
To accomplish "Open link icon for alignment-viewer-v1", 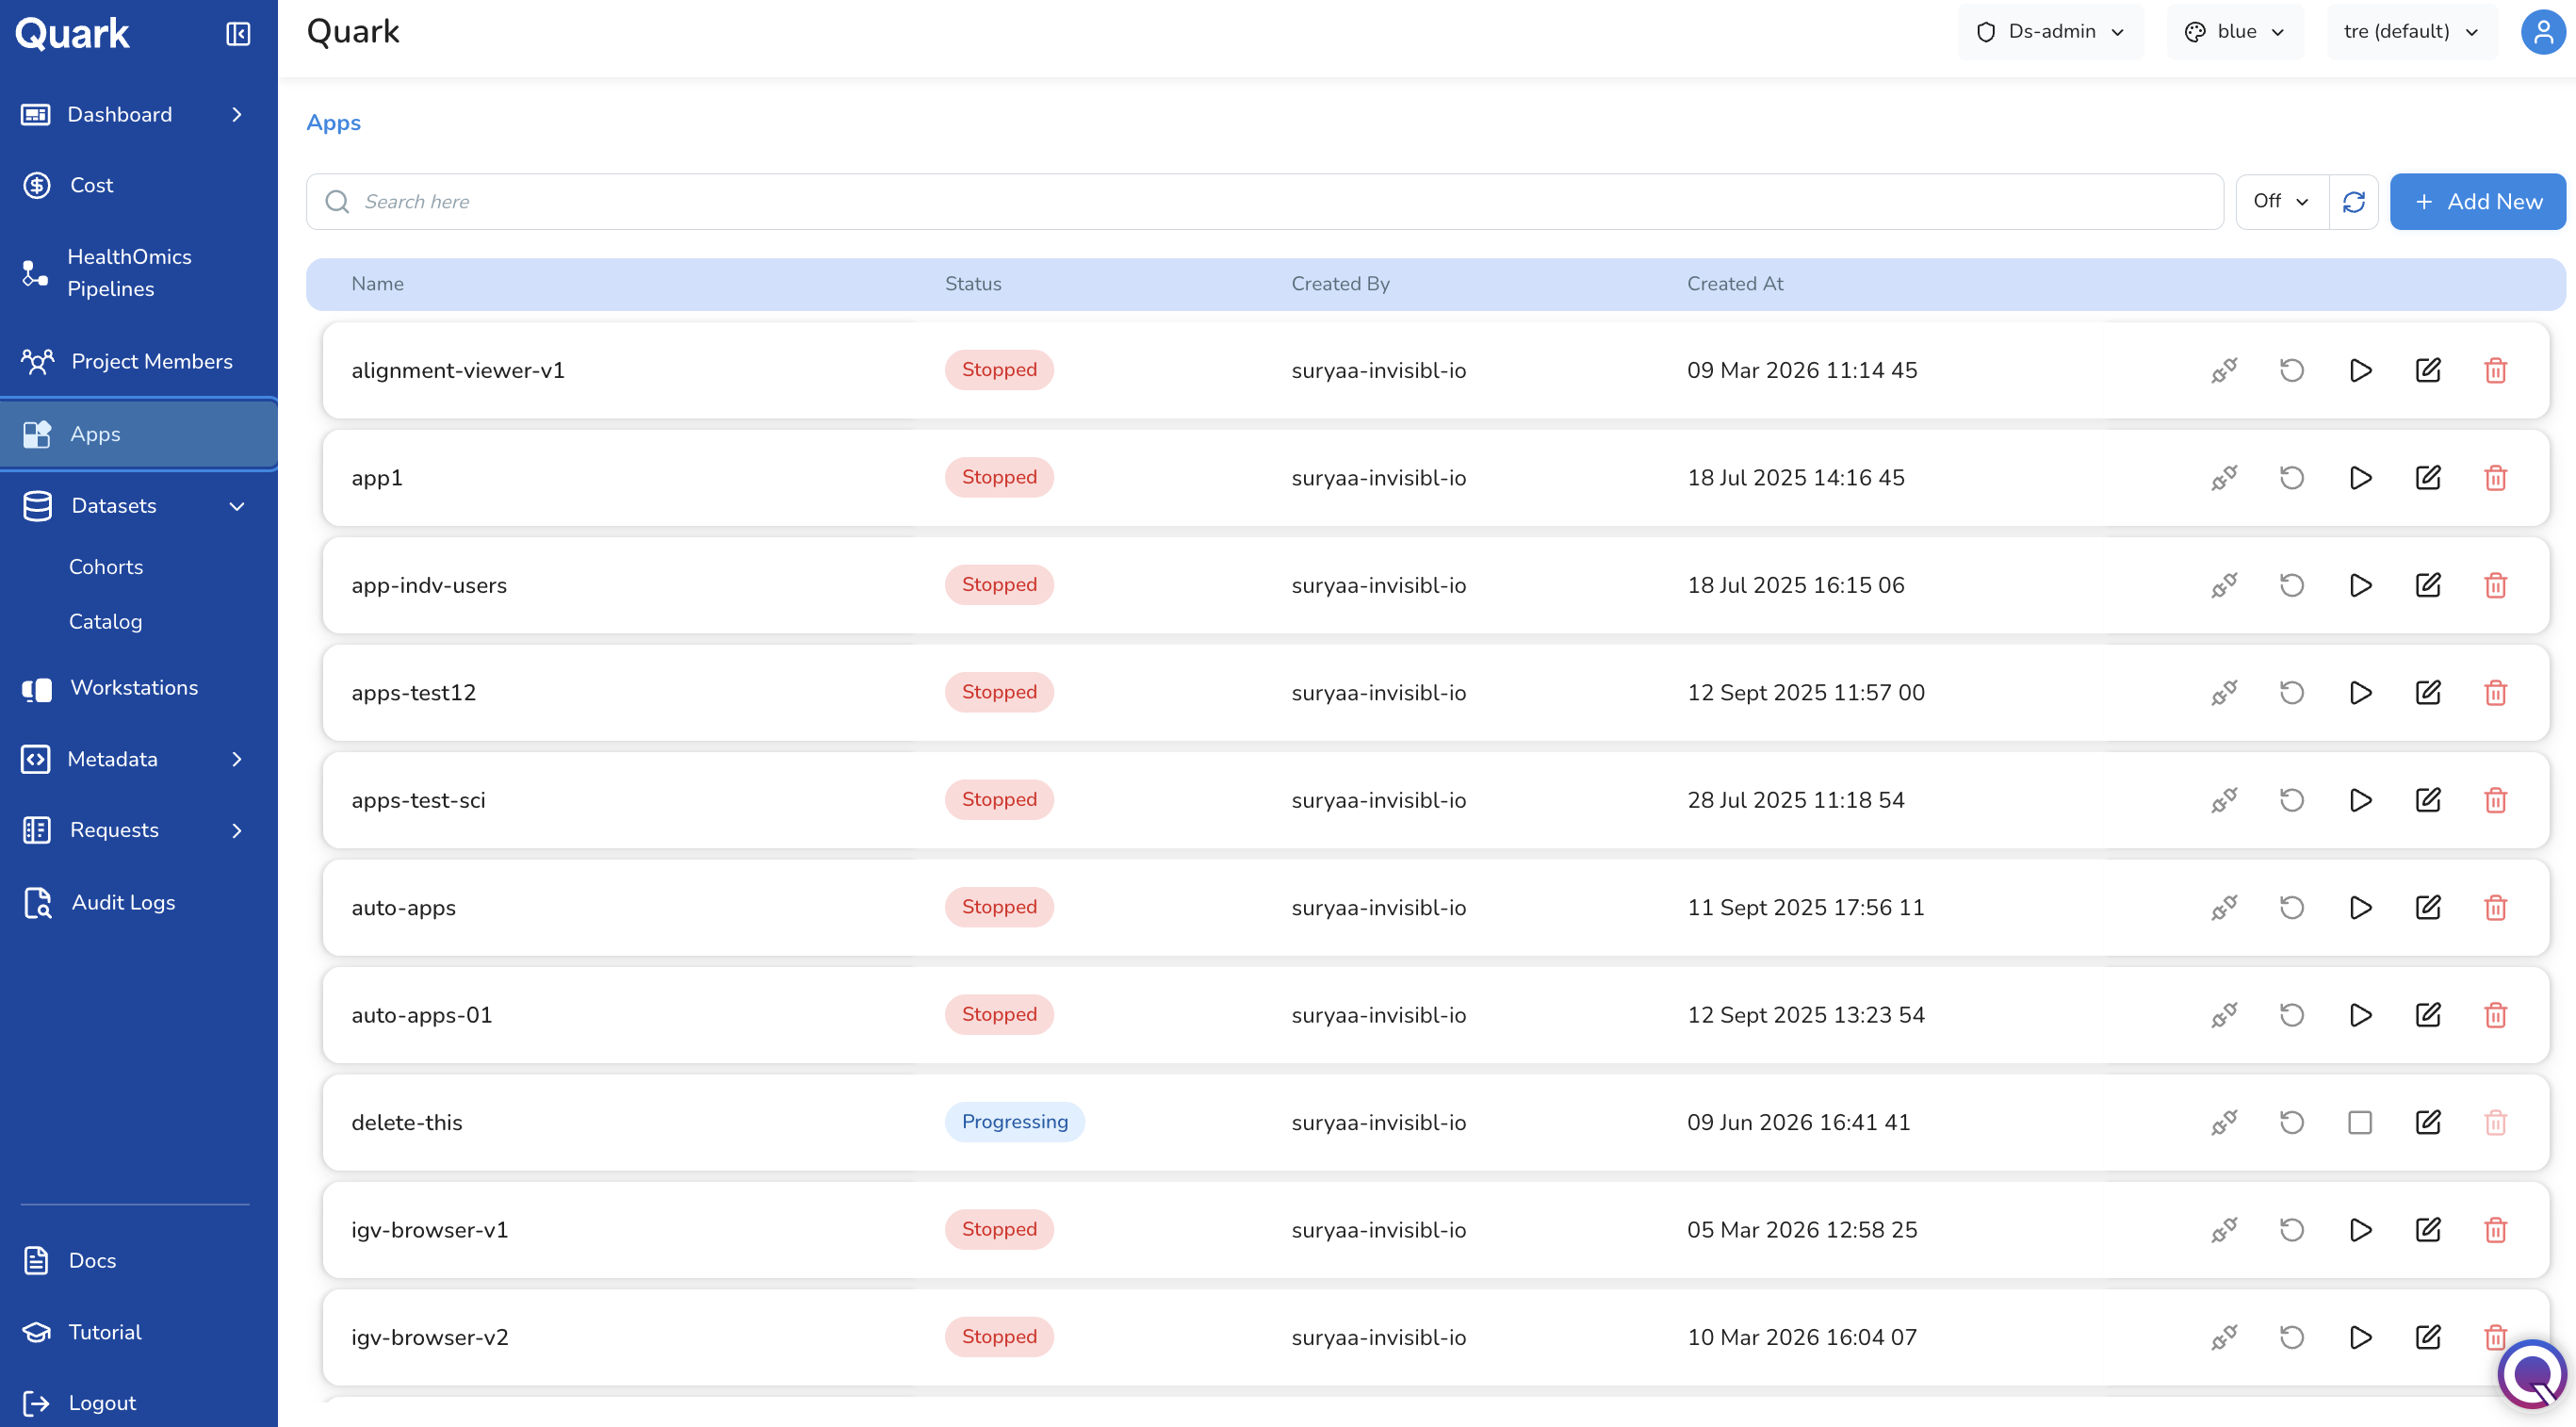I will pyautogui.click(x=2223, y=370).
